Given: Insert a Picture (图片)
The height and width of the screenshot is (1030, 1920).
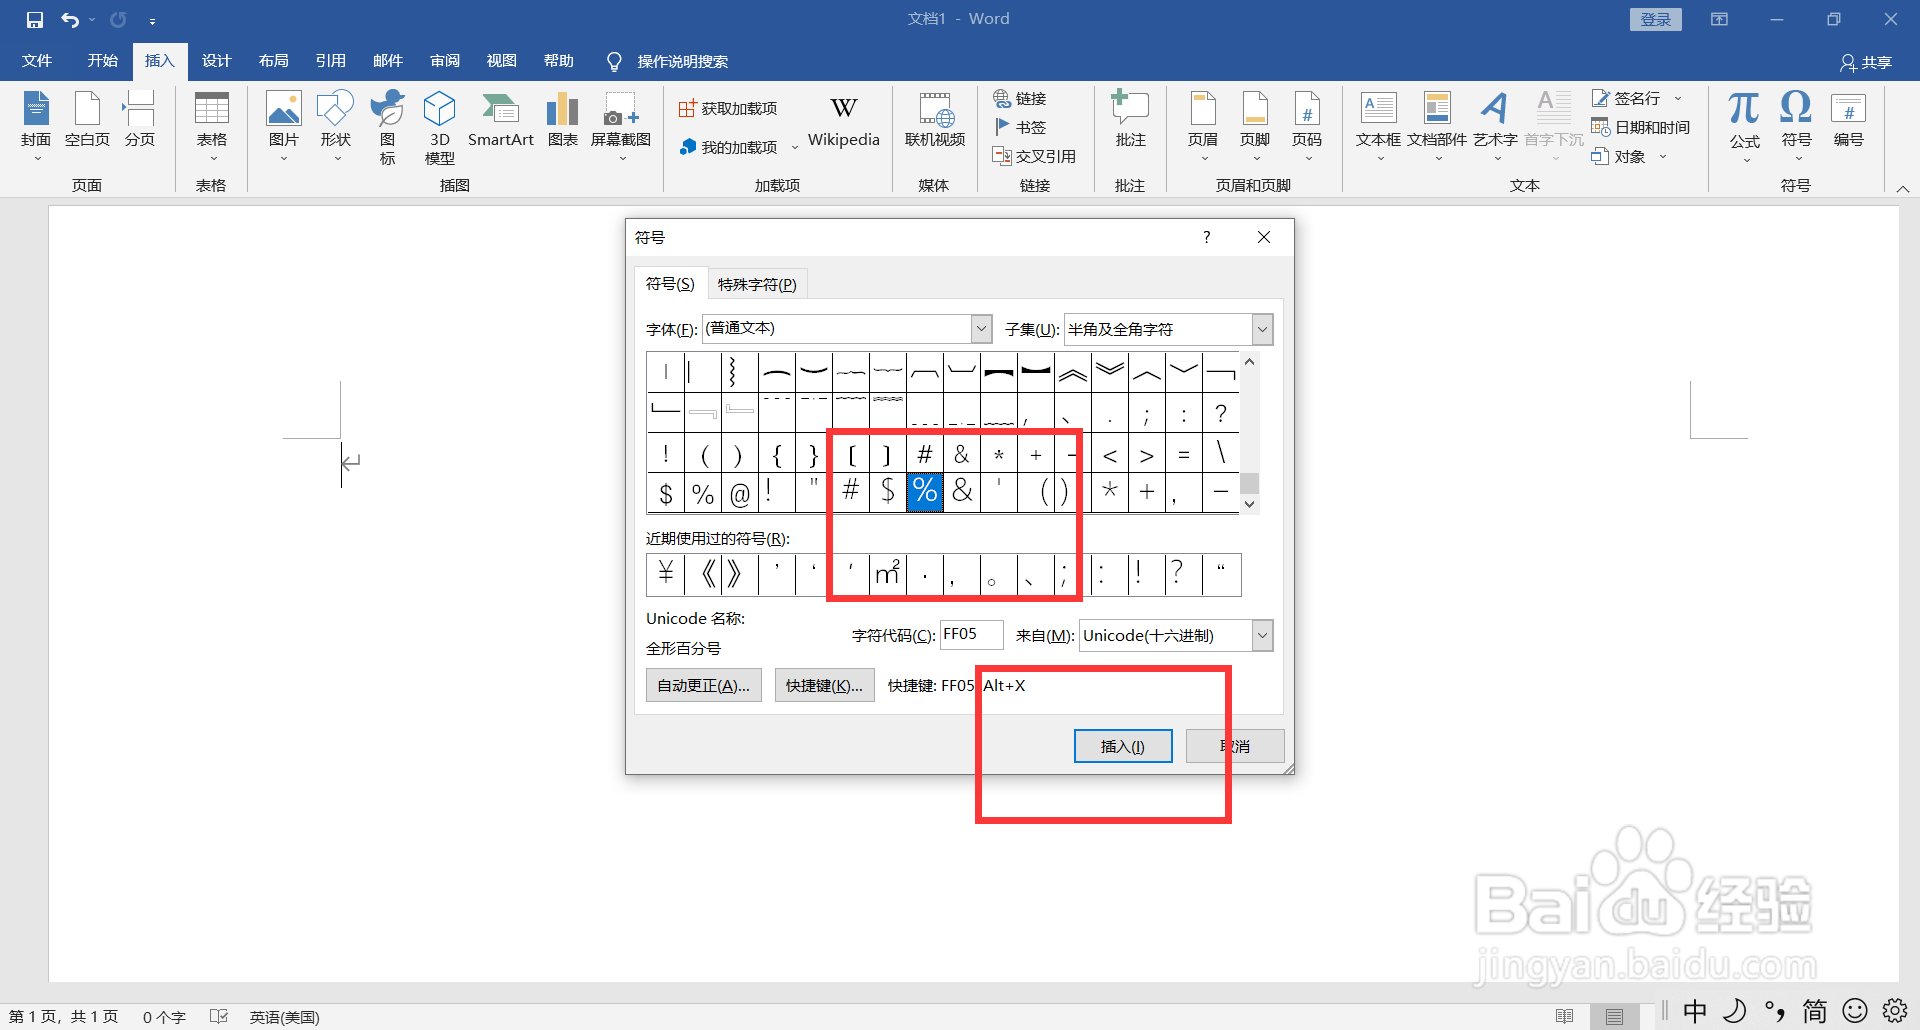Looking at the screenshot, I should pyautogui.click(x=284, y=127).
